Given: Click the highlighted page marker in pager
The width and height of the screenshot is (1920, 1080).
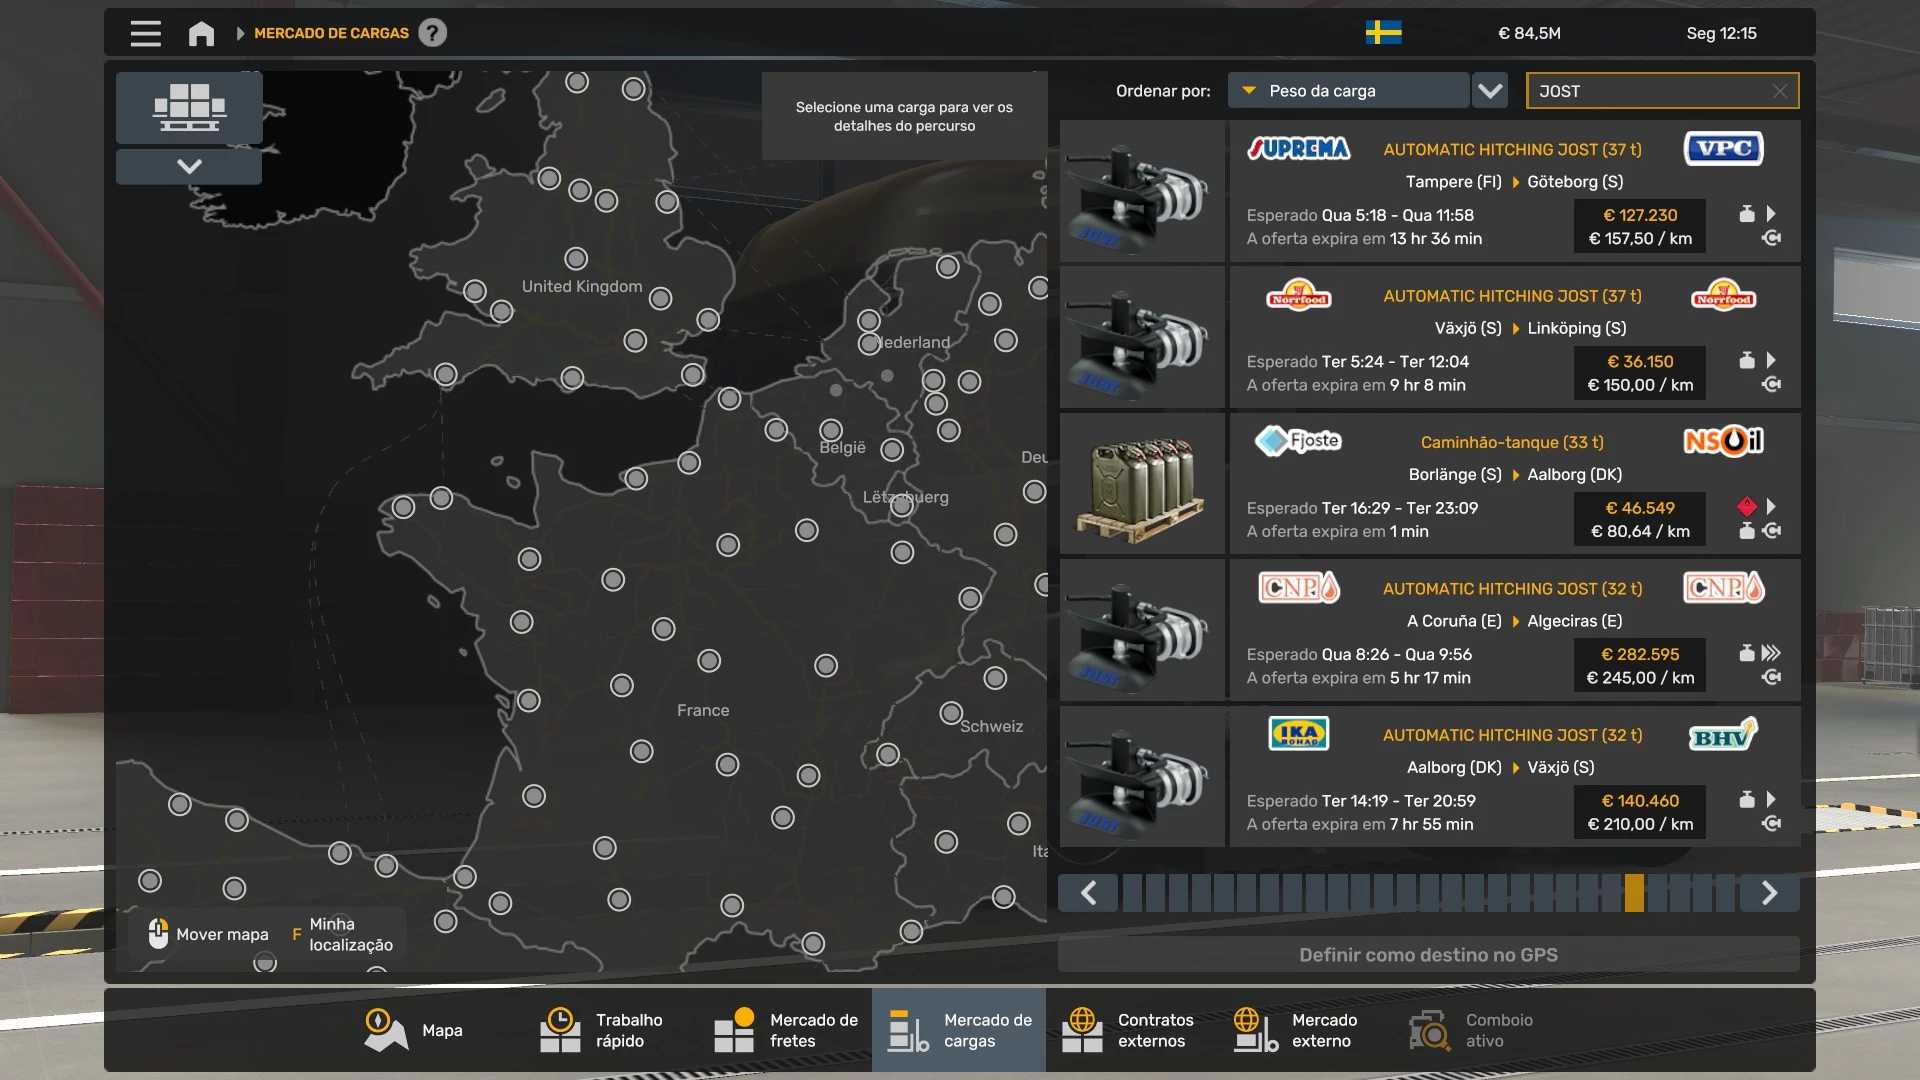Looking at the screenshot, I should pyautogui.click(x=1634, y=892).
